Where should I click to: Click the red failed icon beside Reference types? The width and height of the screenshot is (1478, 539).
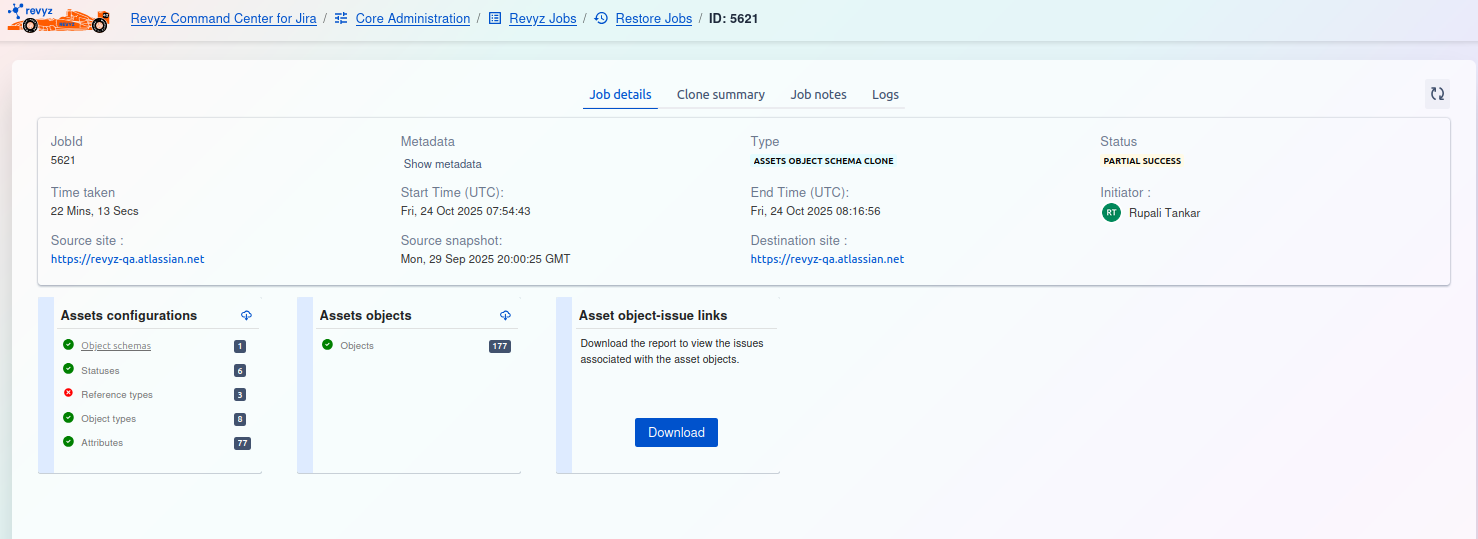(x=68, y=394)
